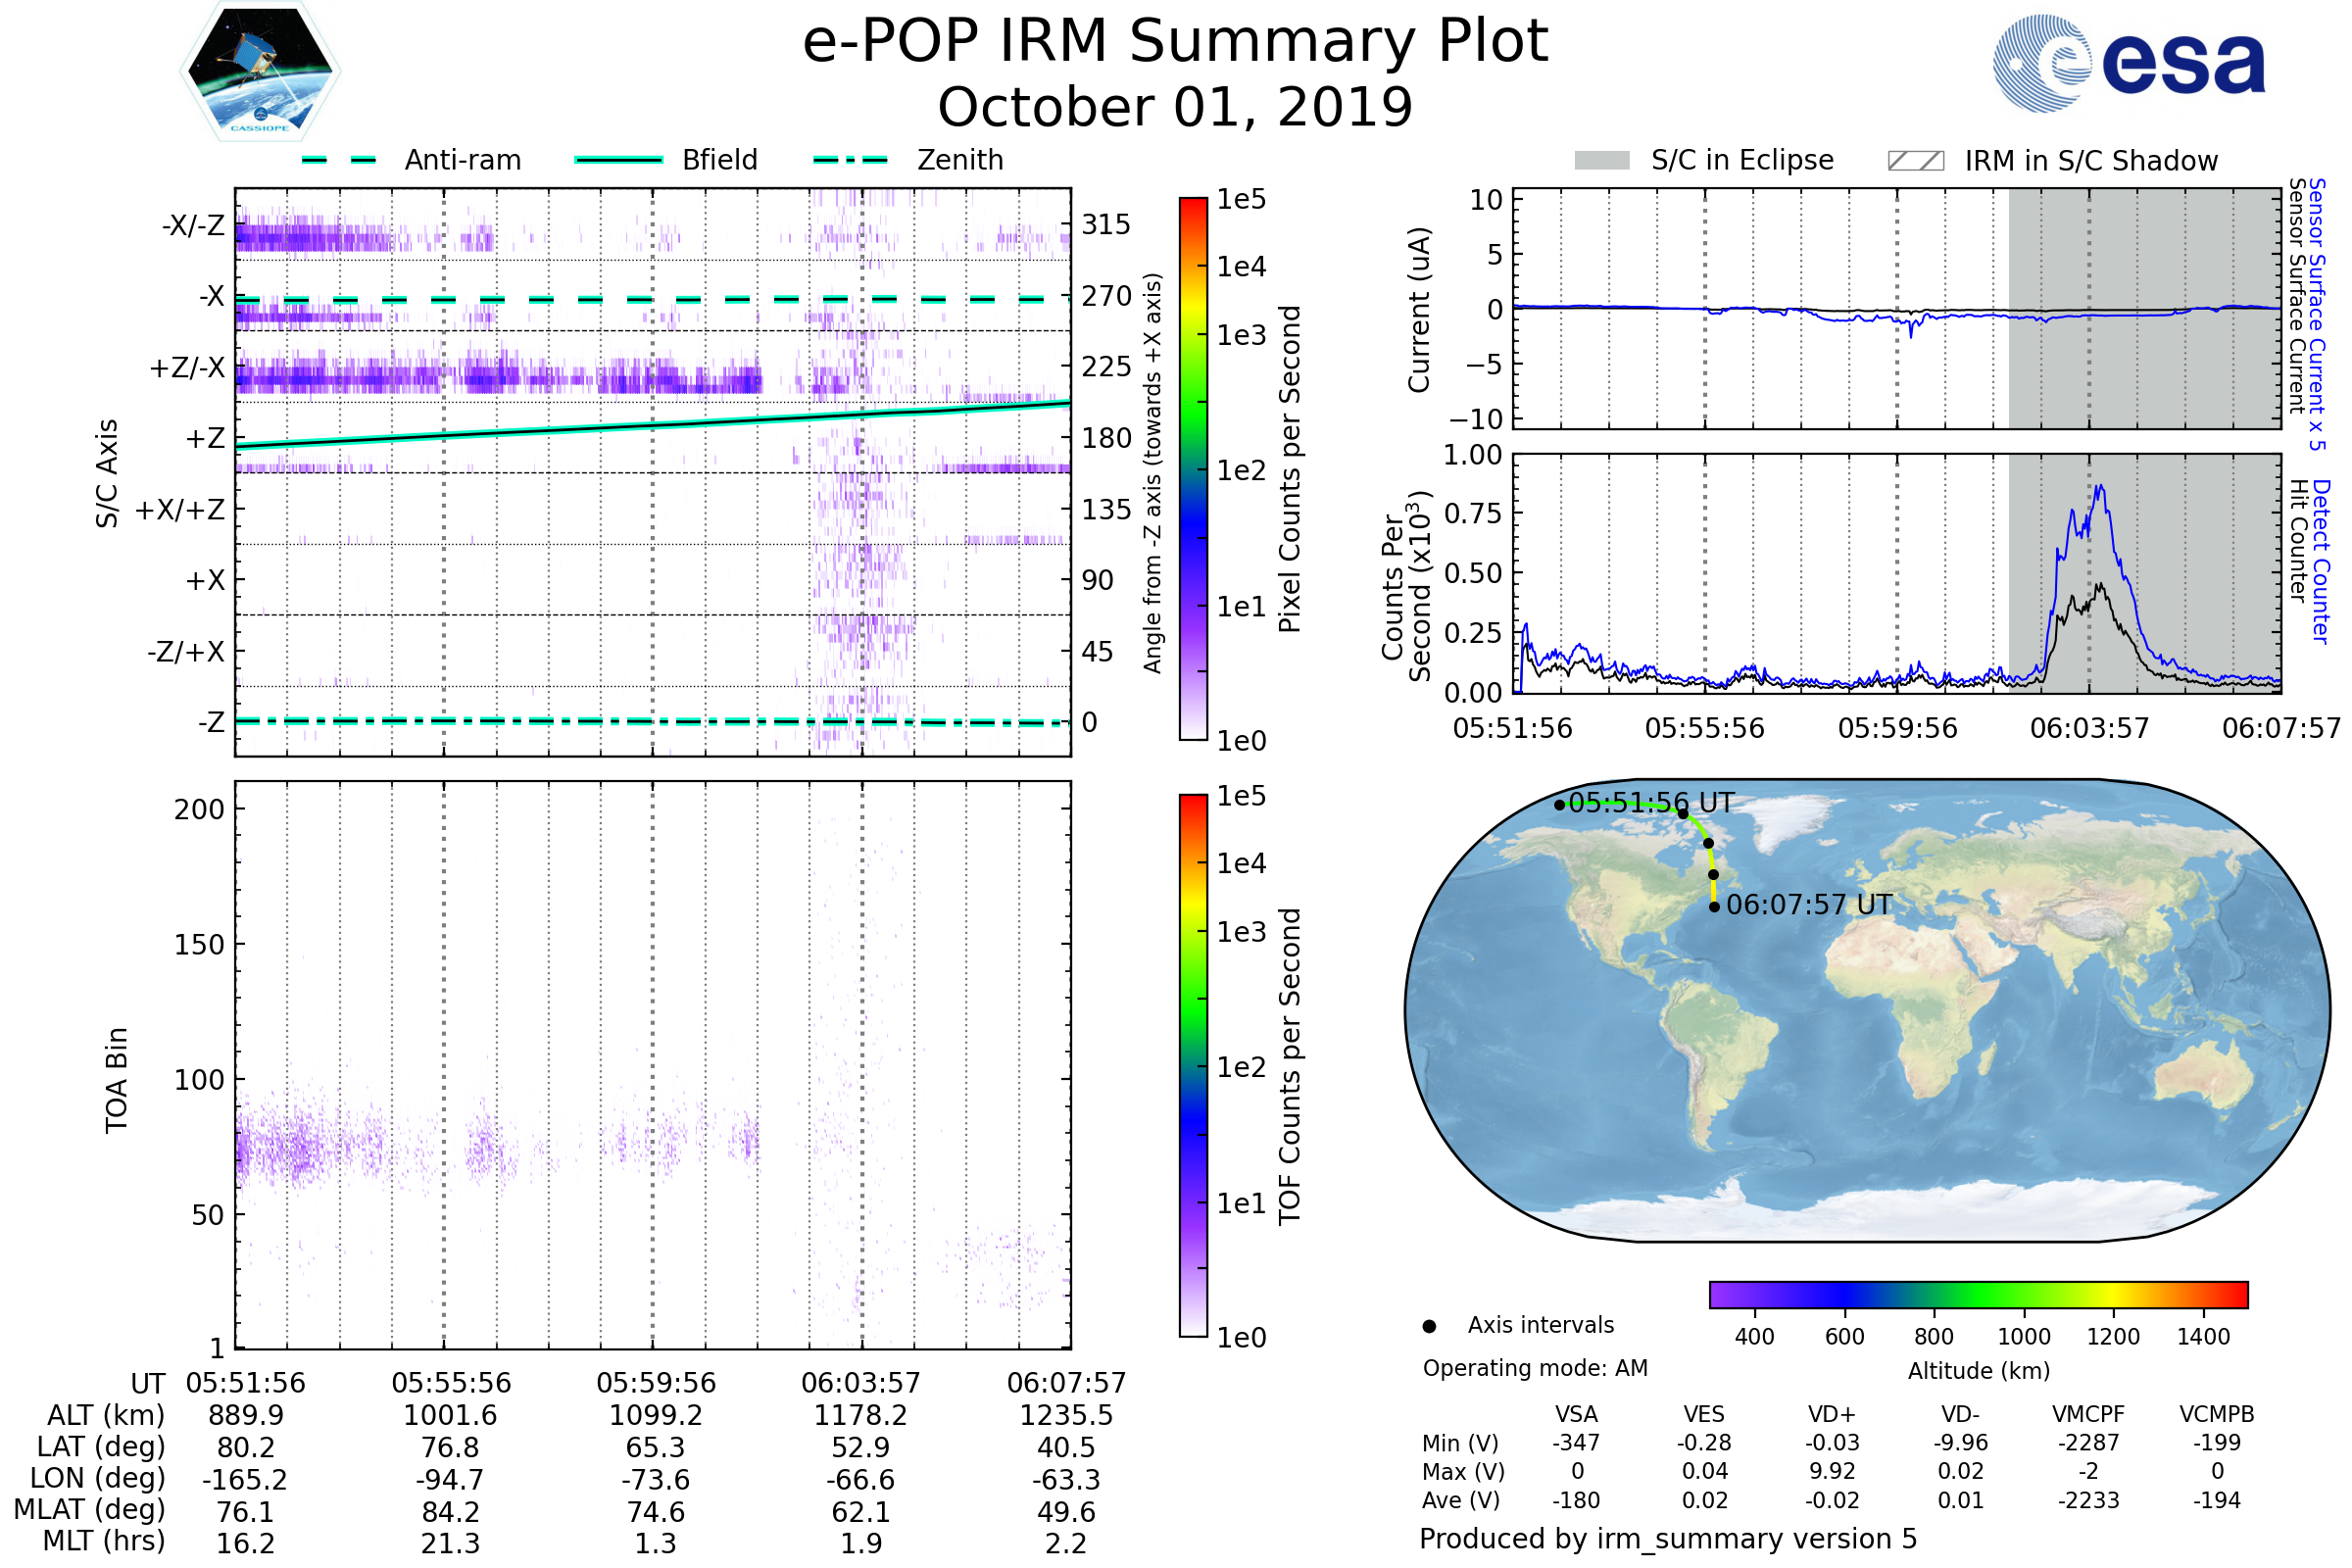Click the Zenith dash-dot legend line

click(x=850, y=160)
